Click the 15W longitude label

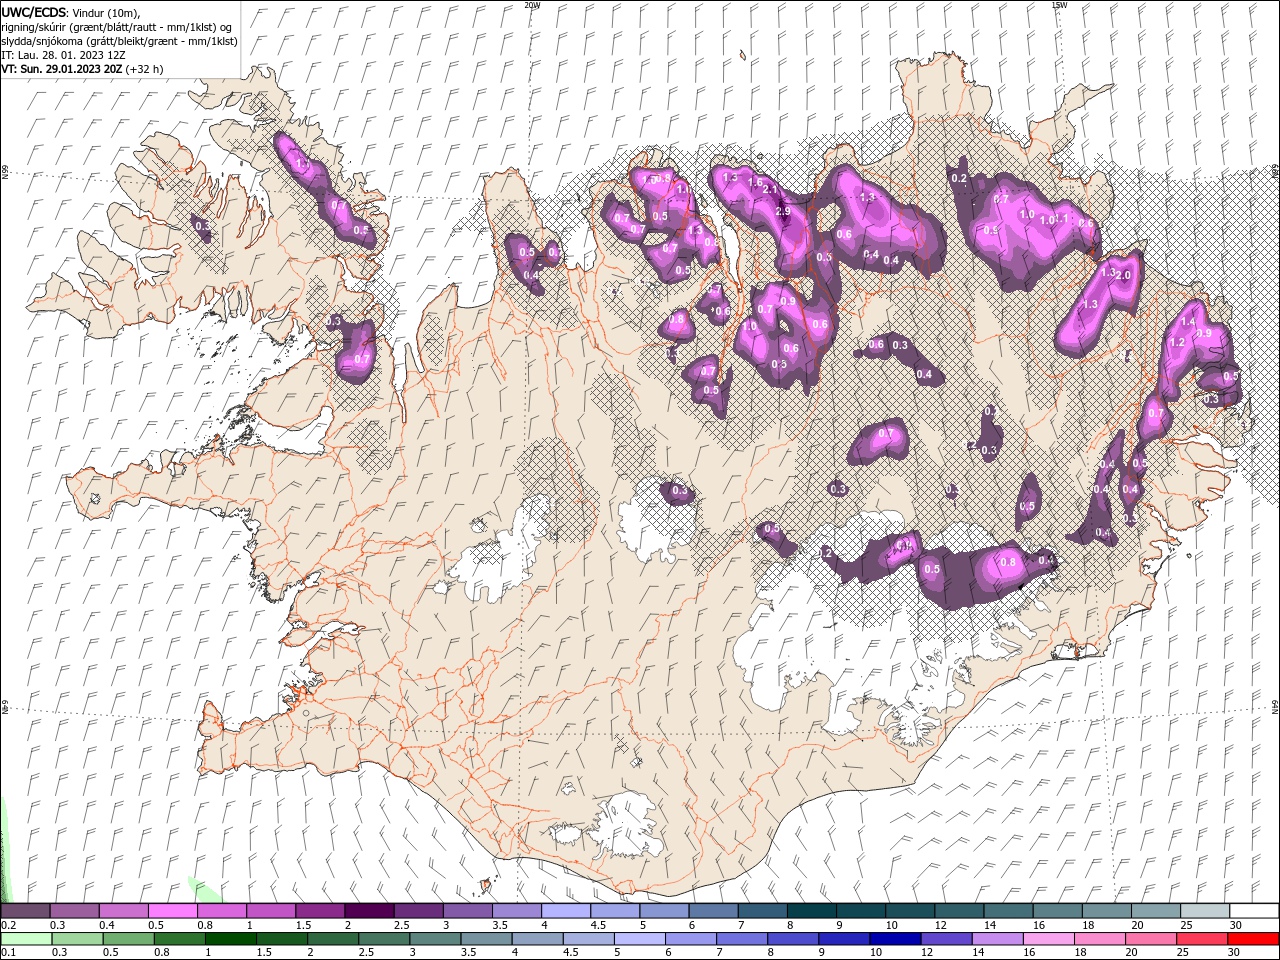[1060, 5]
